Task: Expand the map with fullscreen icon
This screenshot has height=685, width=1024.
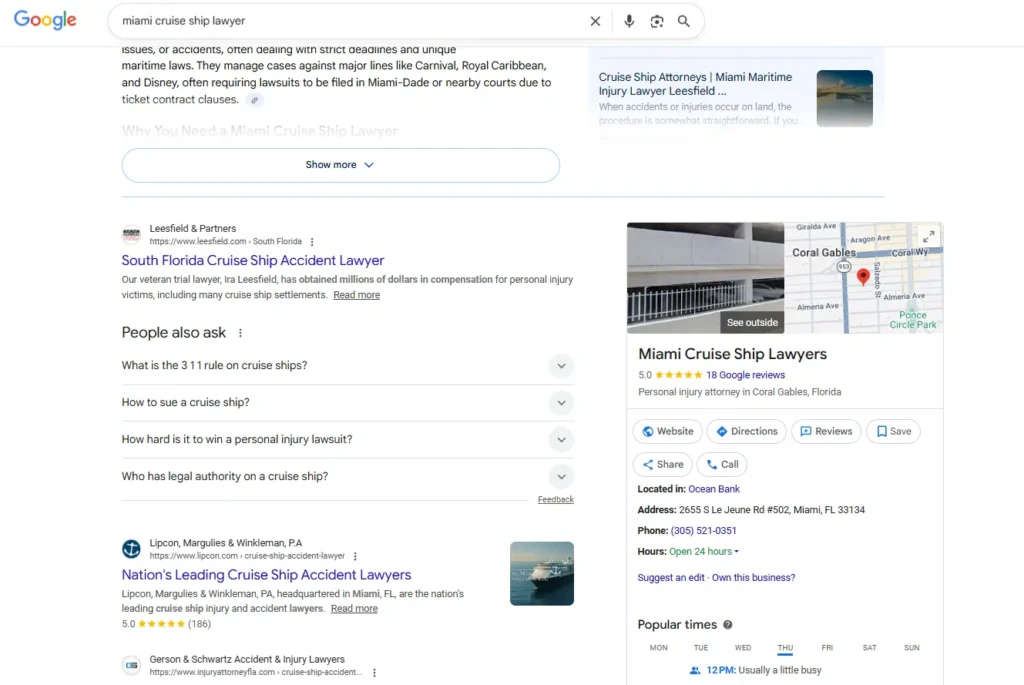Action: [928, 237]
